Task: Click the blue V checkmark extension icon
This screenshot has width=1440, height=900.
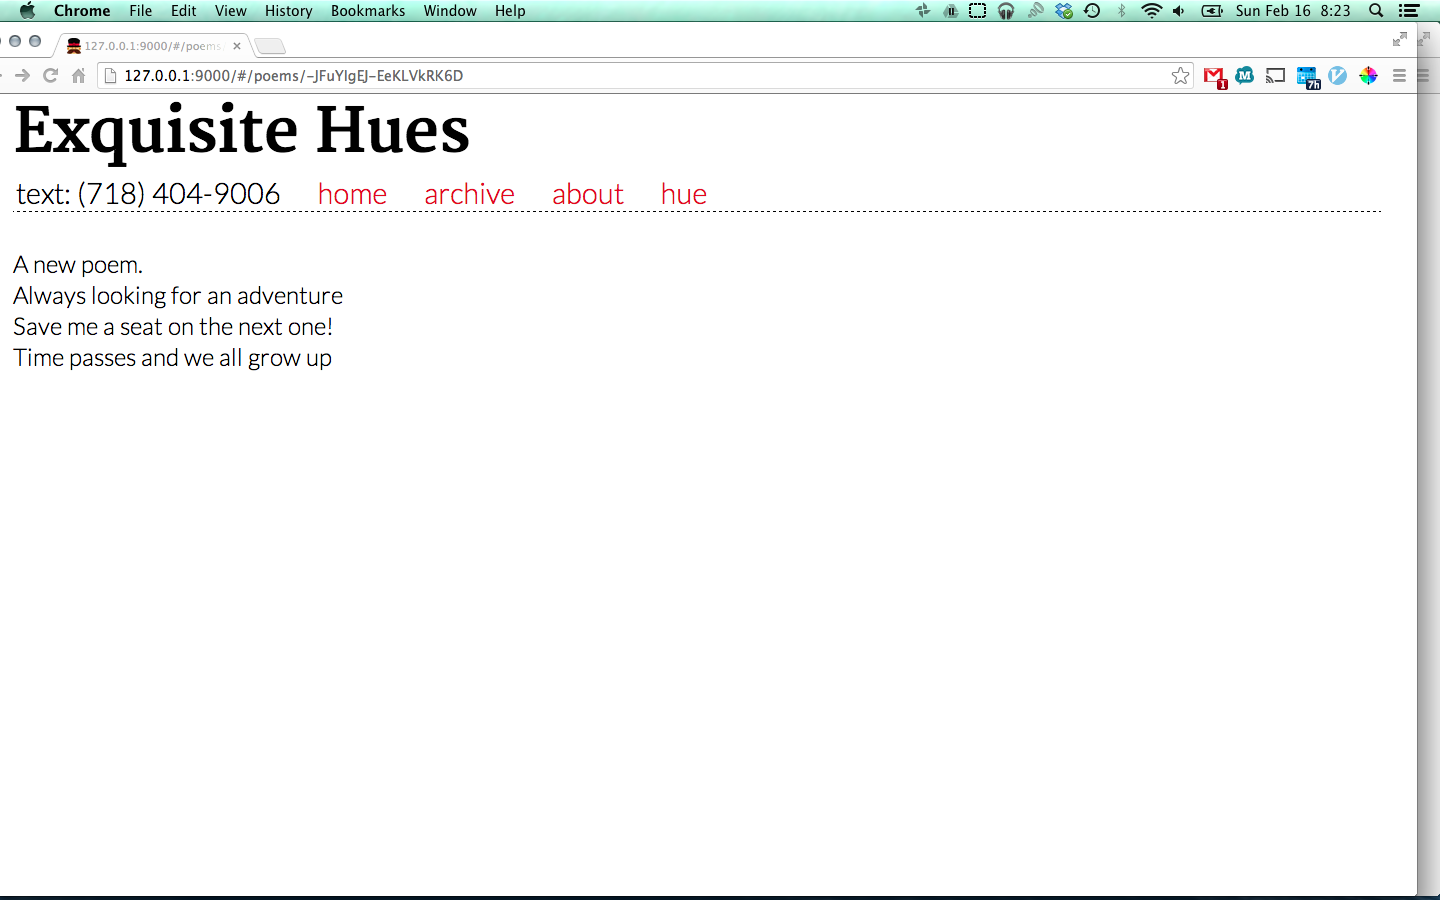Action: (1338, 75)
